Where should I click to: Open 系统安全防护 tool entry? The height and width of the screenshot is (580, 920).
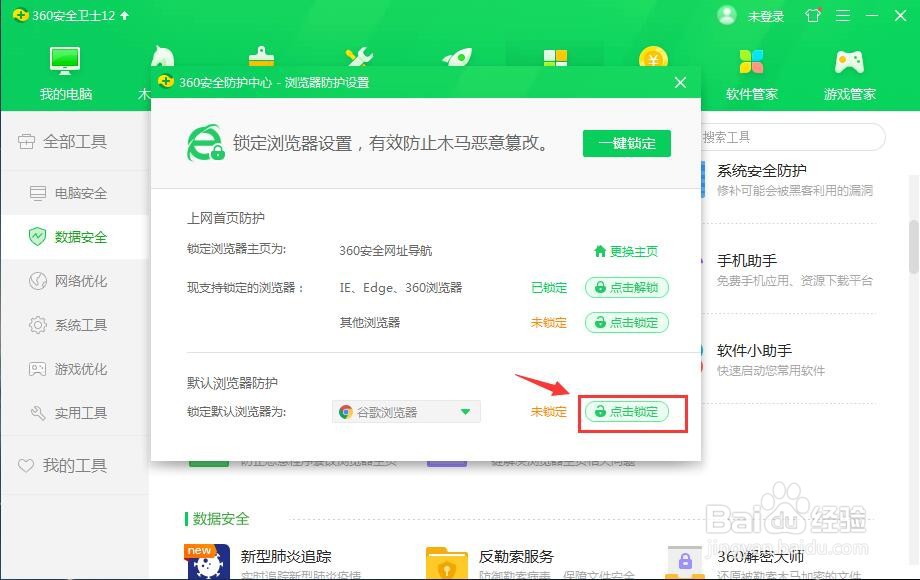795,180
